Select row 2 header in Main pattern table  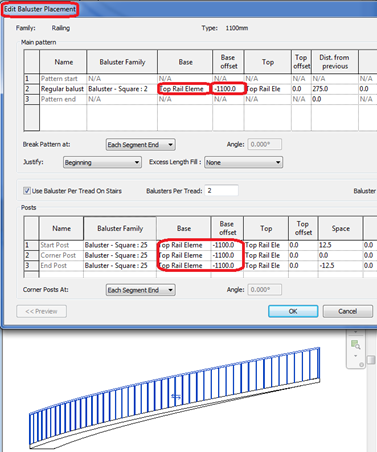32,89
